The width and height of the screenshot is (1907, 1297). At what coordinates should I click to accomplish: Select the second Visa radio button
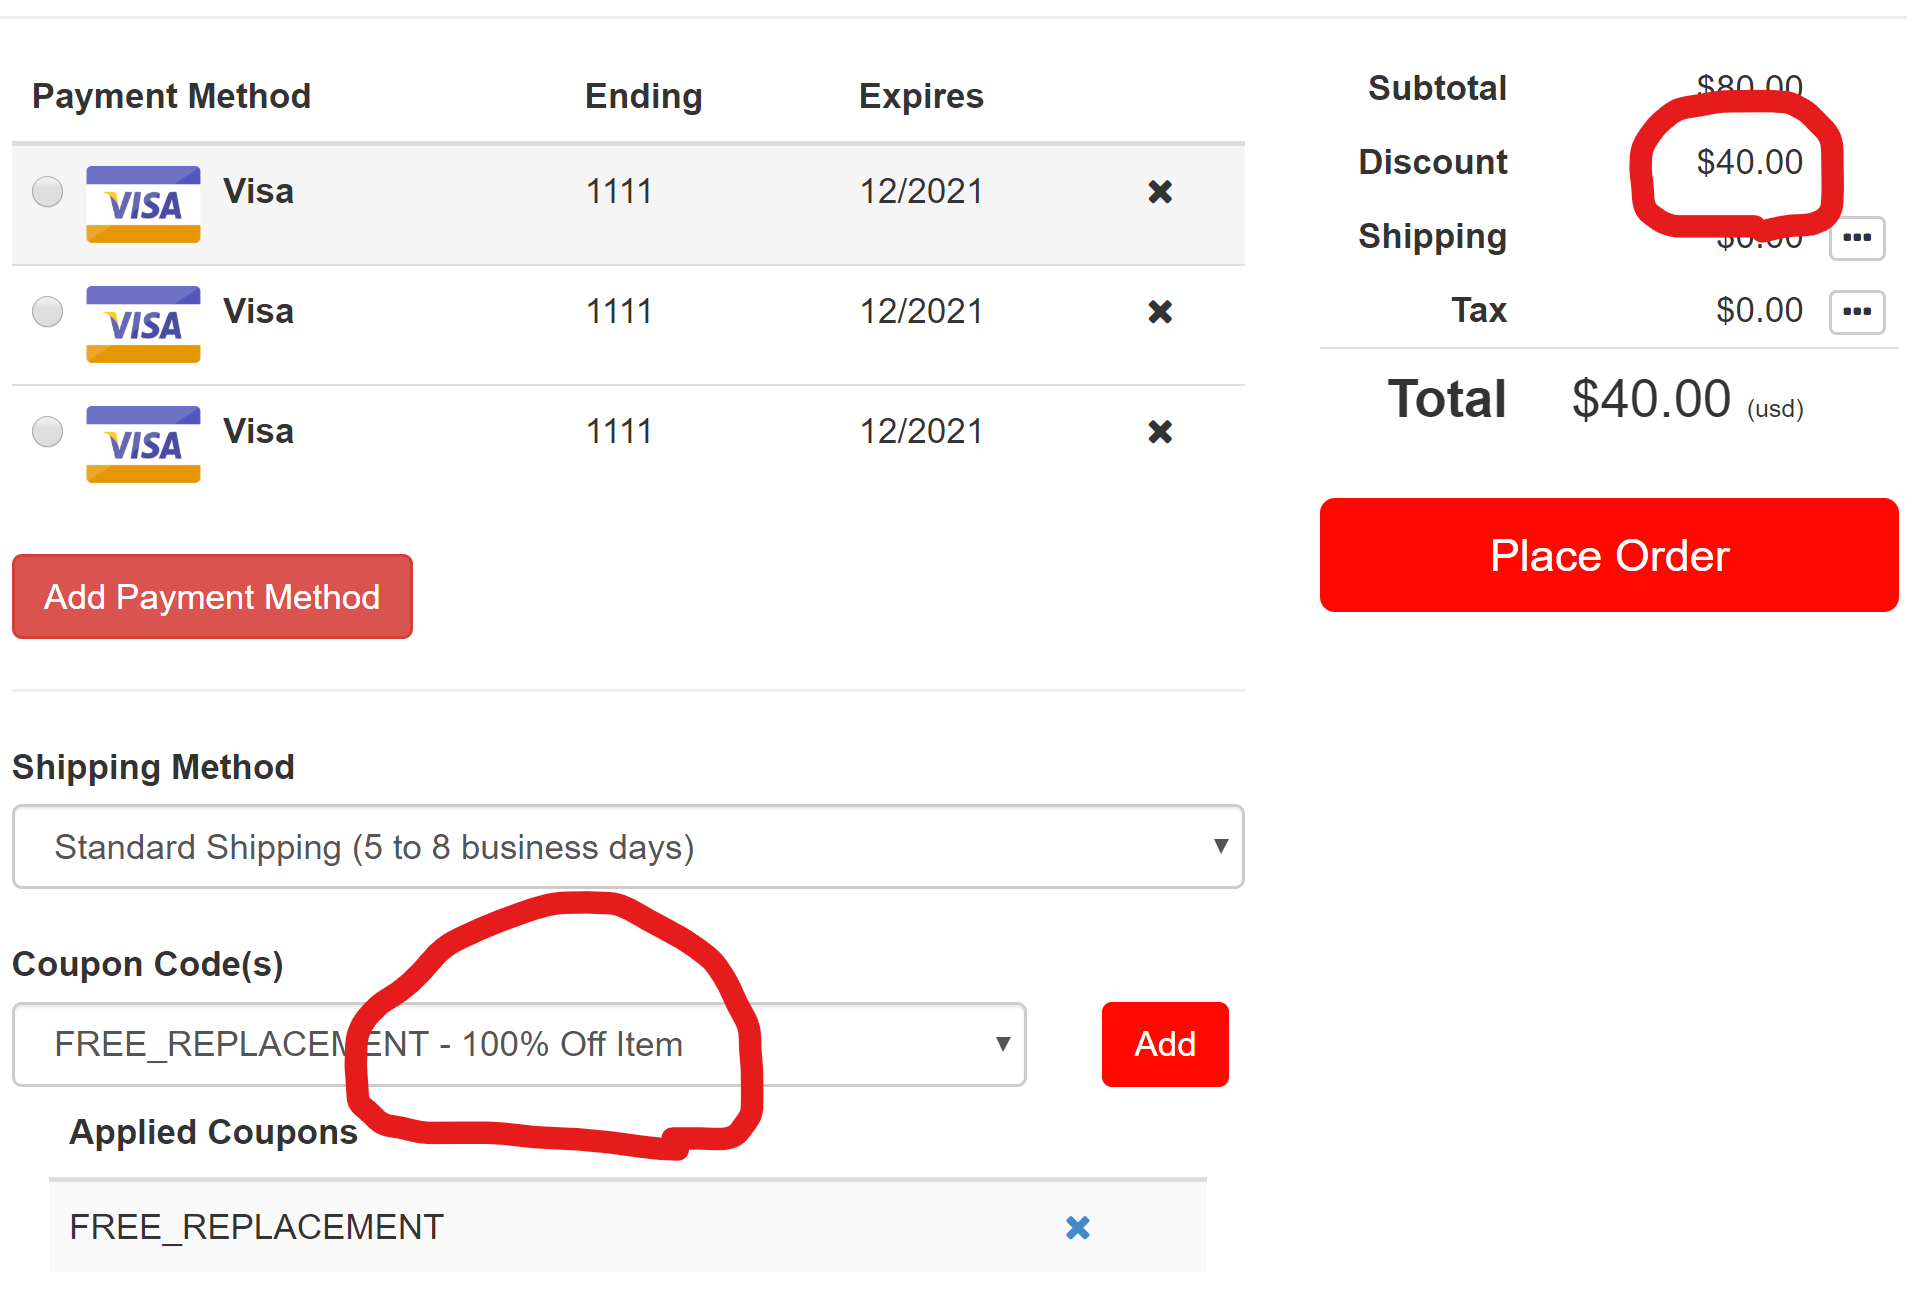(47, 311)
